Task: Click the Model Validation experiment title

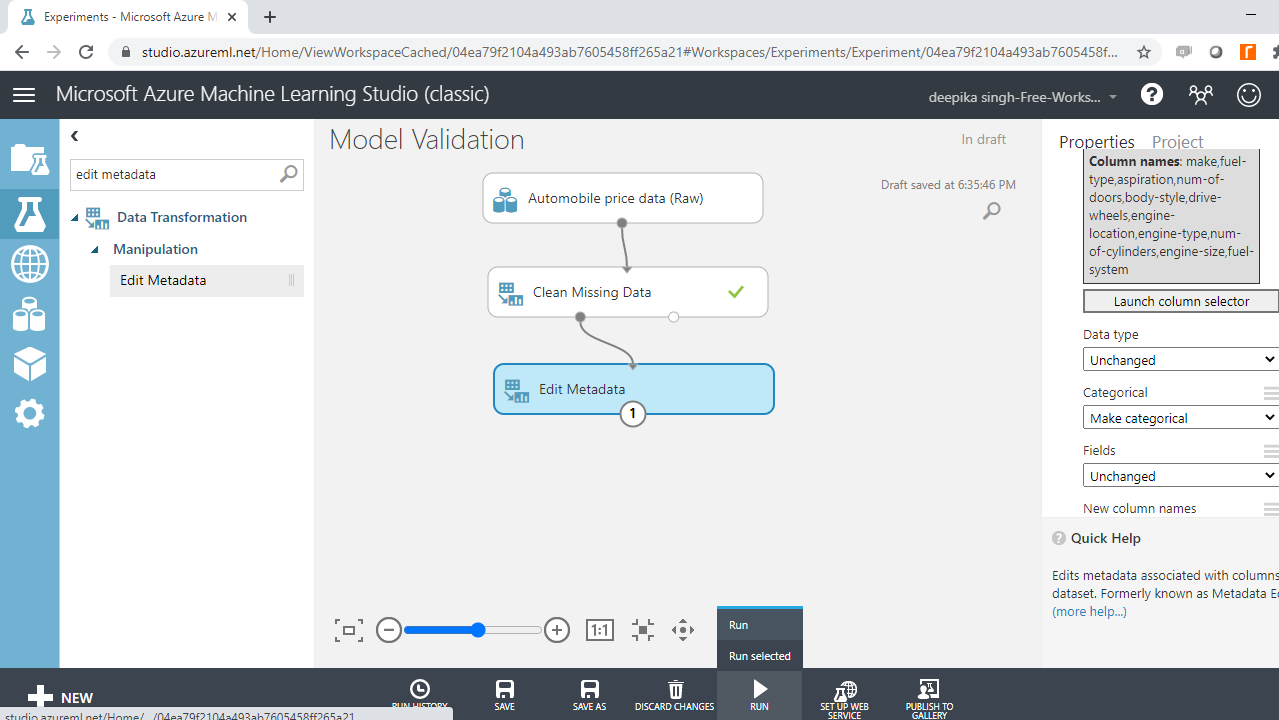Action: (427, 140)
